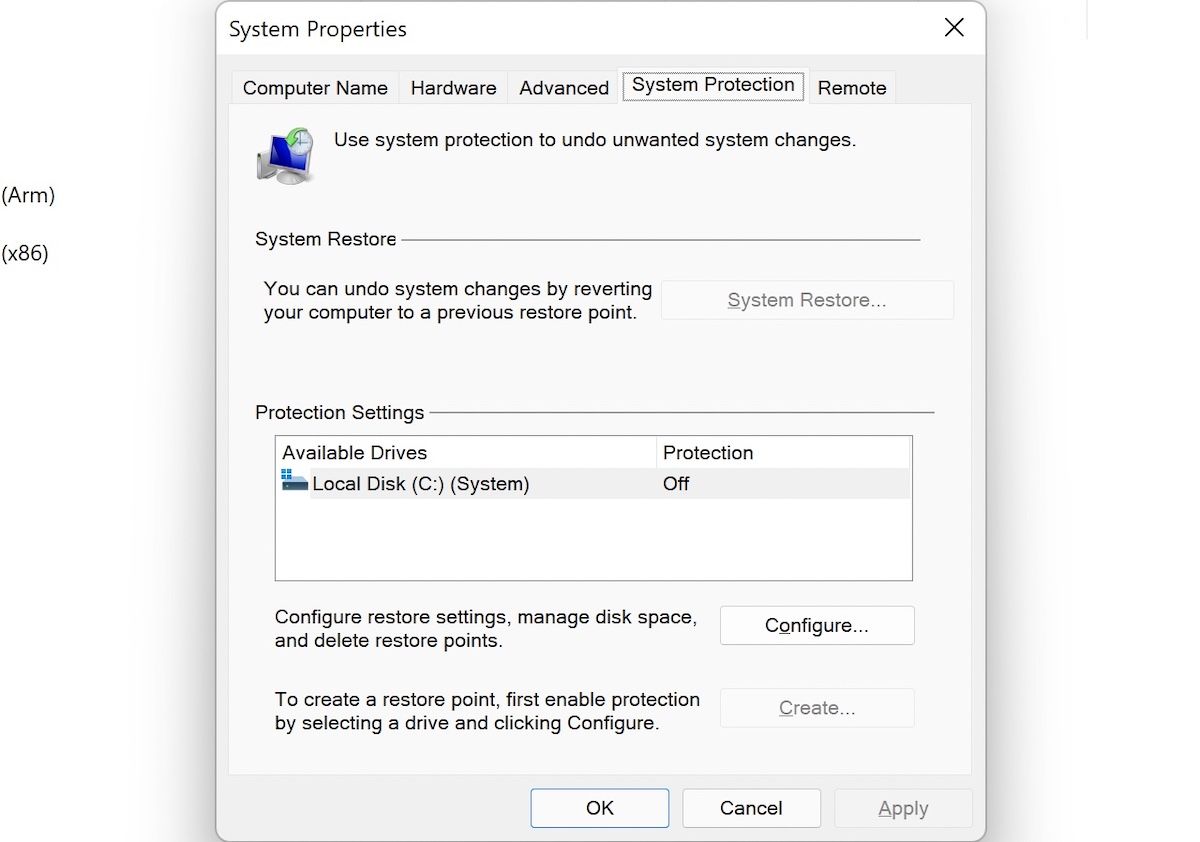Select the System Protection tab
The height and width of the screenshot is (842, 1200).
click(x=712, y=85)
